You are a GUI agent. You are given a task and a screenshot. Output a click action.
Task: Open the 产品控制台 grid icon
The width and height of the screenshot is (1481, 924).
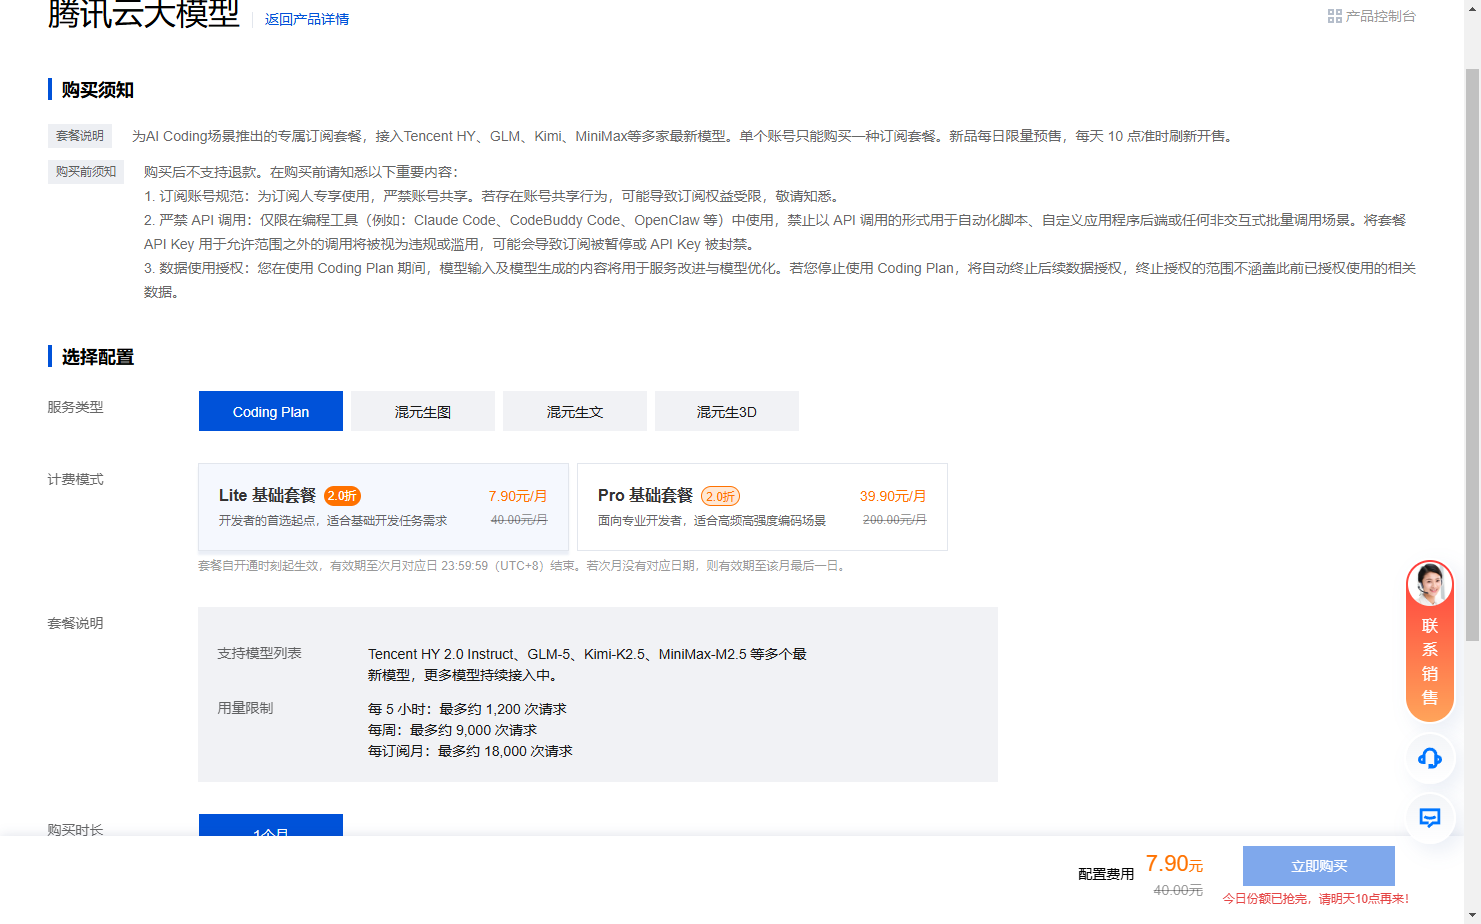pos(1334,16)
